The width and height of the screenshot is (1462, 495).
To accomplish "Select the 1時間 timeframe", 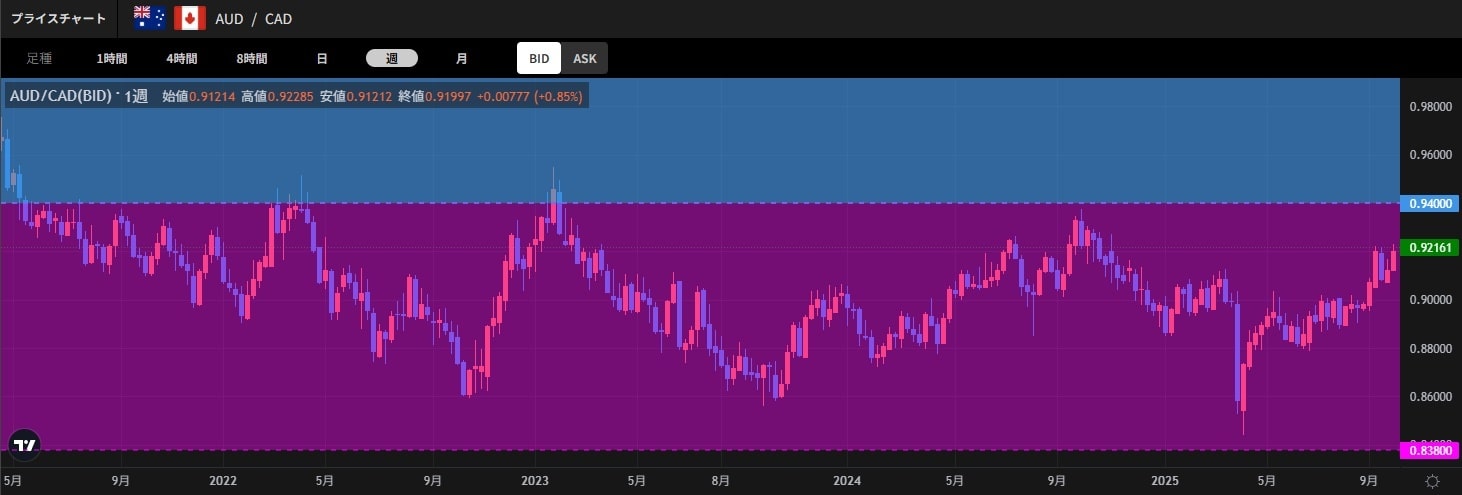I will pyautogui.click(x=112, y=59).
